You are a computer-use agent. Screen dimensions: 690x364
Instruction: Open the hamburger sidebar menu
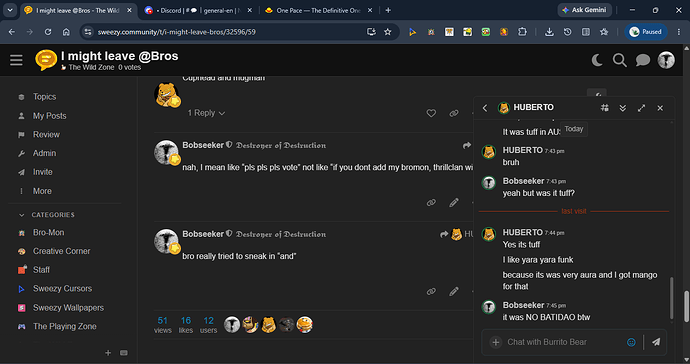16,60
